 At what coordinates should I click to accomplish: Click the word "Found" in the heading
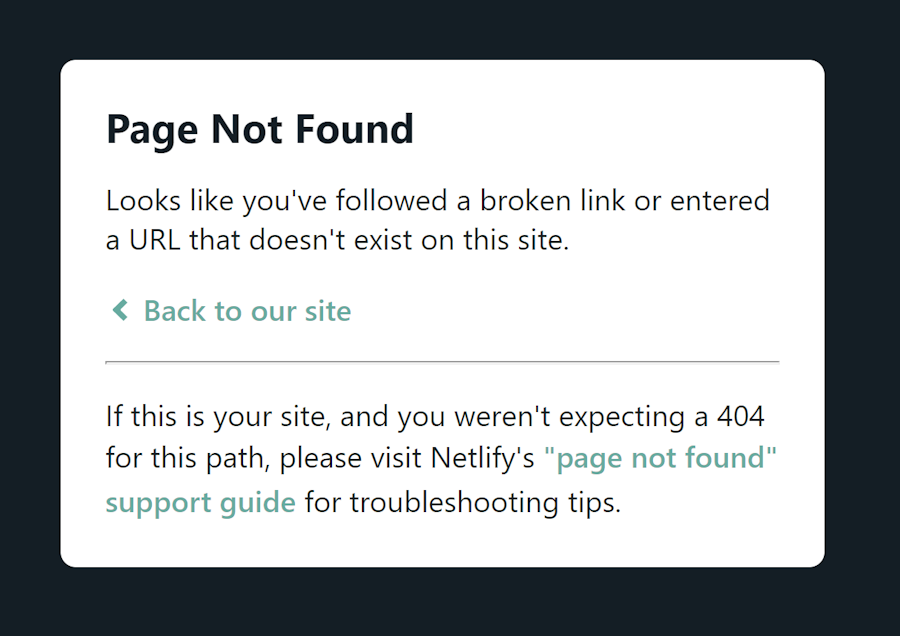point(362,130)
